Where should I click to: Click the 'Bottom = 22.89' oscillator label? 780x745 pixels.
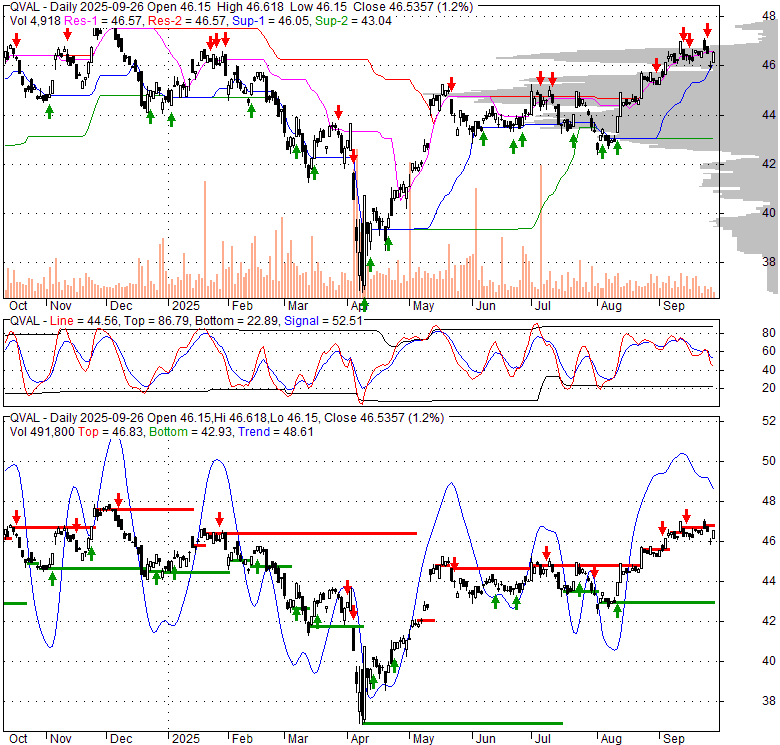tap(236, 321)
